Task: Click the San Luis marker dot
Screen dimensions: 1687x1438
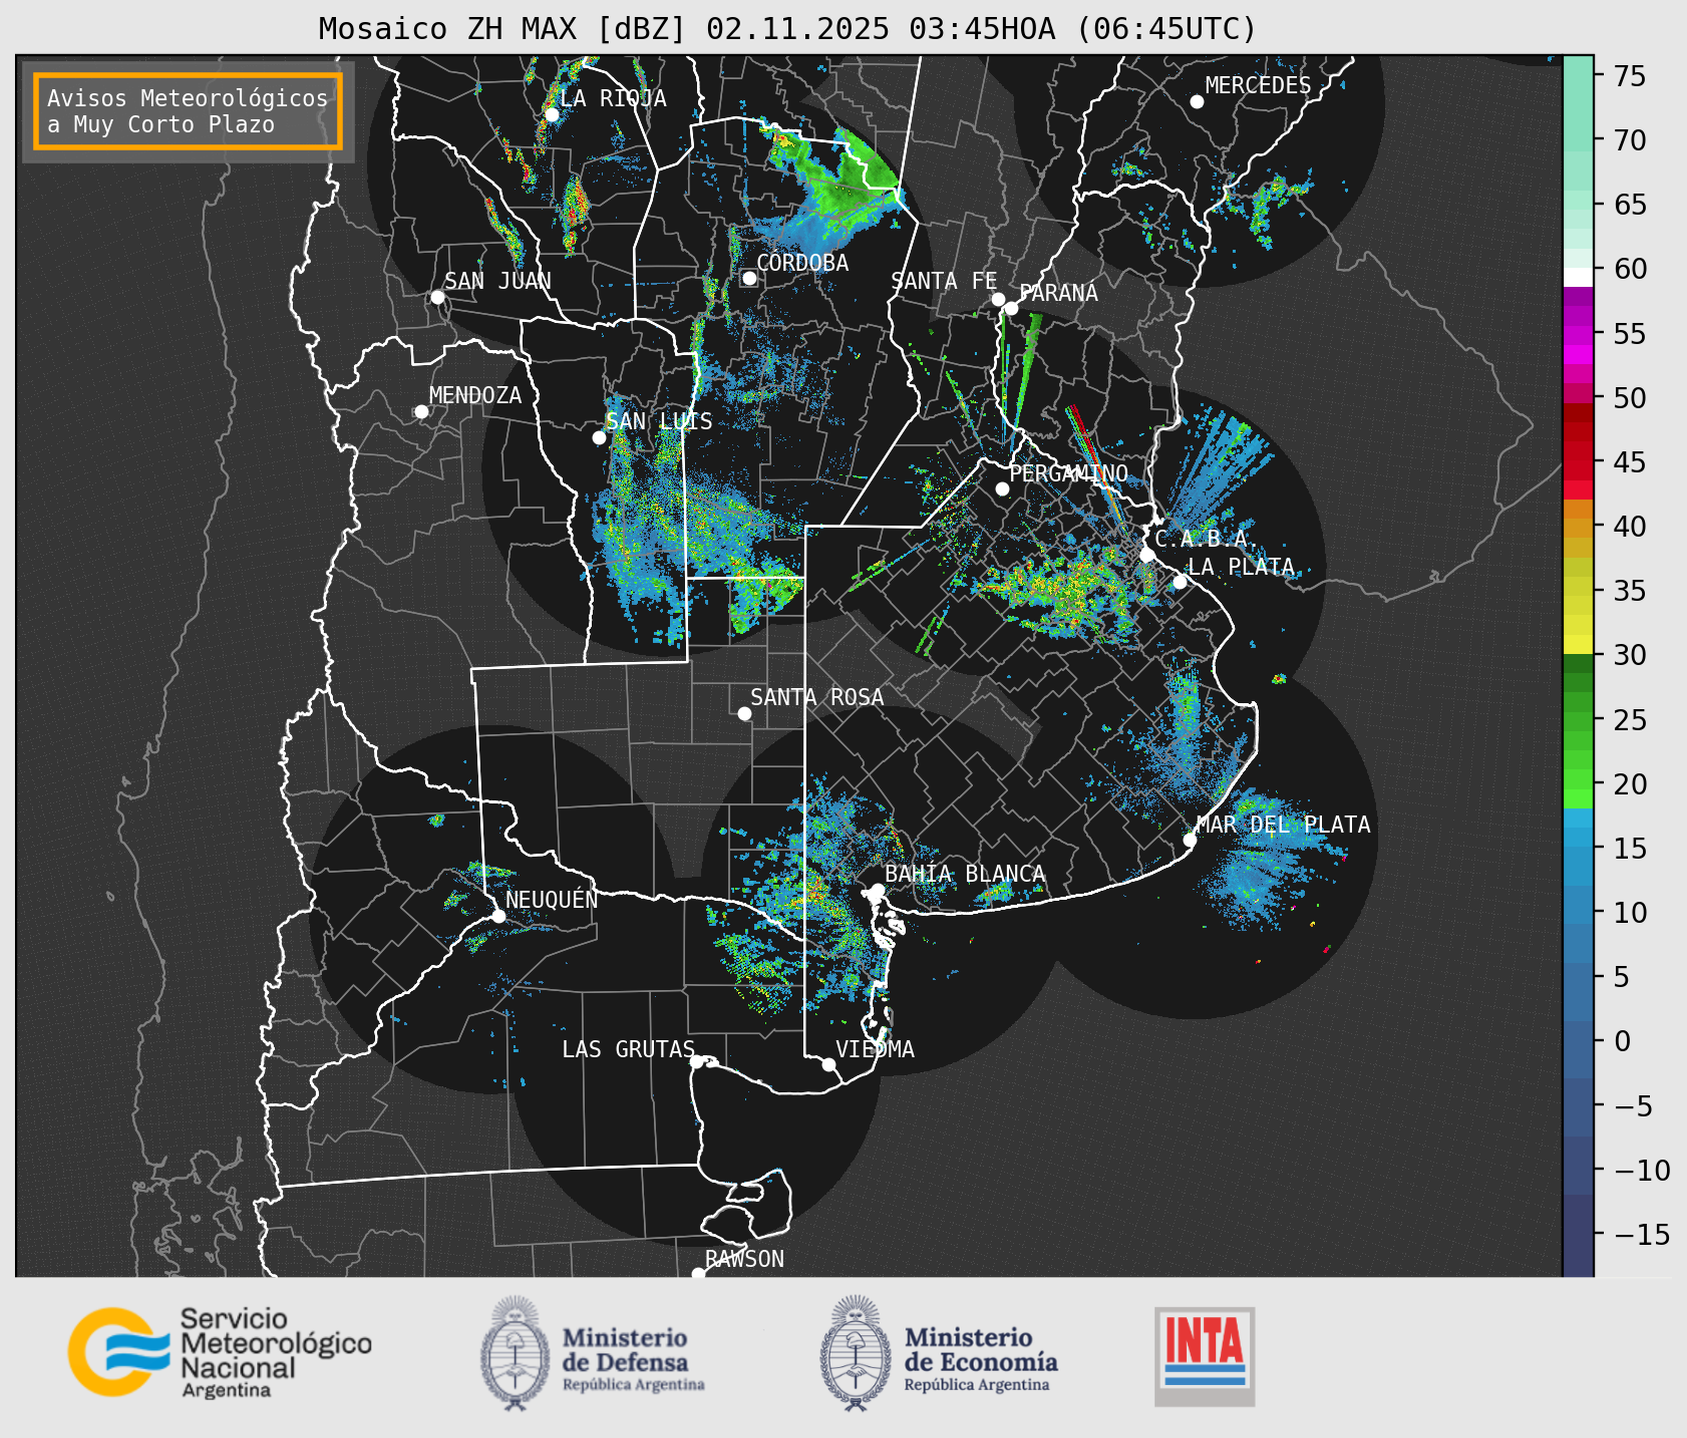Action: pyautogui.click(x=599, y=438)
